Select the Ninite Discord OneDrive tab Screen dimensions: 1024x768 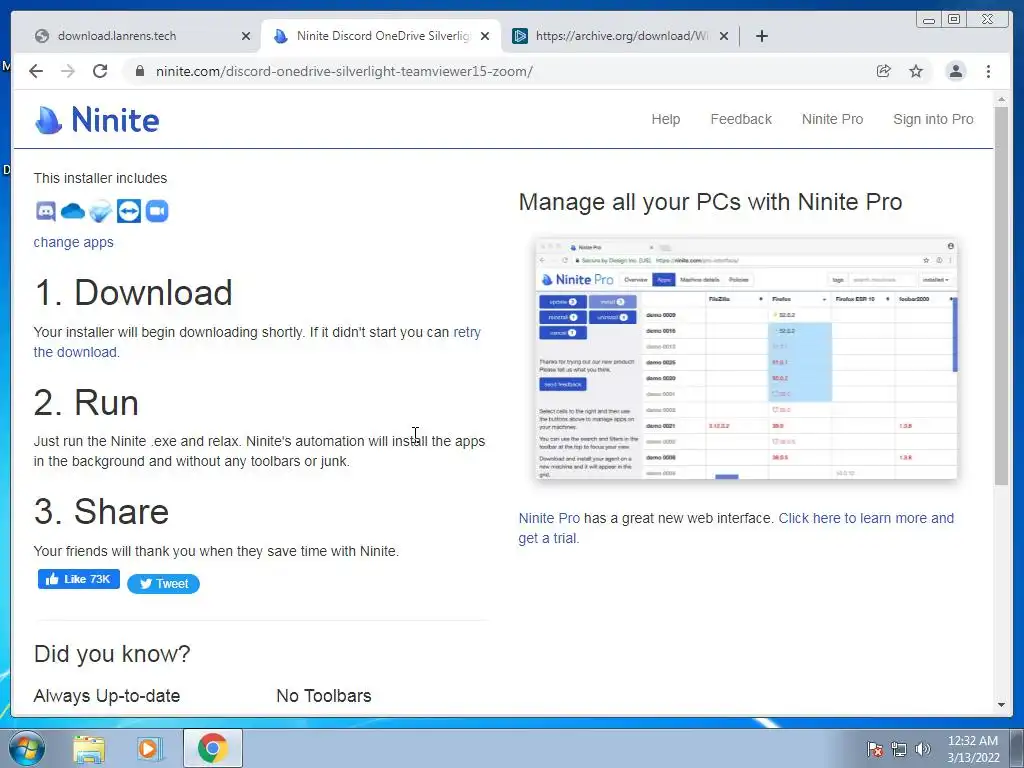pyautogui.click(x=382, y=36)
